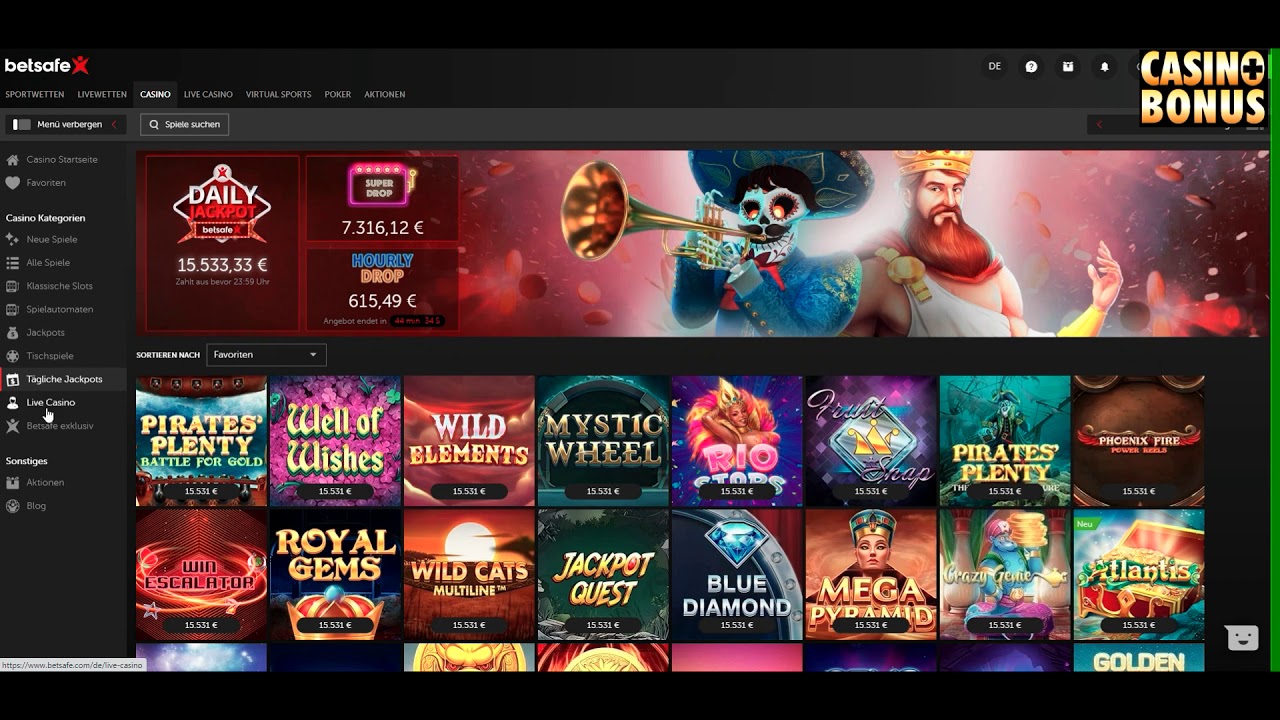Image resolution: width=1280 pixels, height=720 pixels.
Task: Go to Casino Startseite
Action: pos(62,160)
